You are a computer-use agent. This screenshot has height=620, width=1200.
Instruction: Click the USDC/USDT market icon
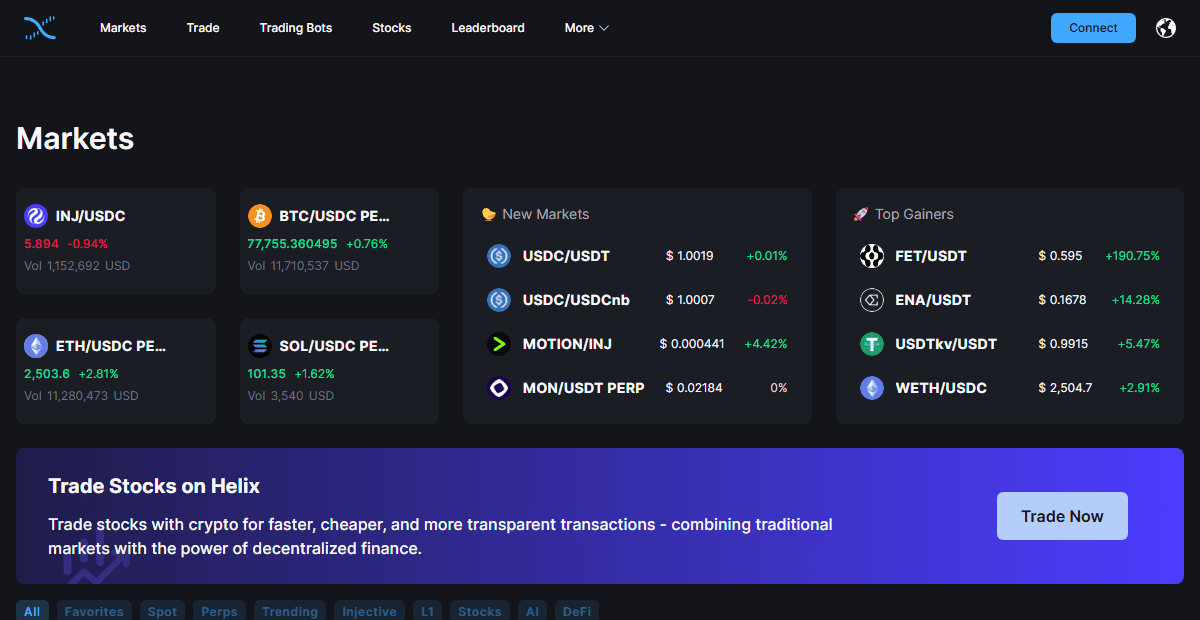499,256
